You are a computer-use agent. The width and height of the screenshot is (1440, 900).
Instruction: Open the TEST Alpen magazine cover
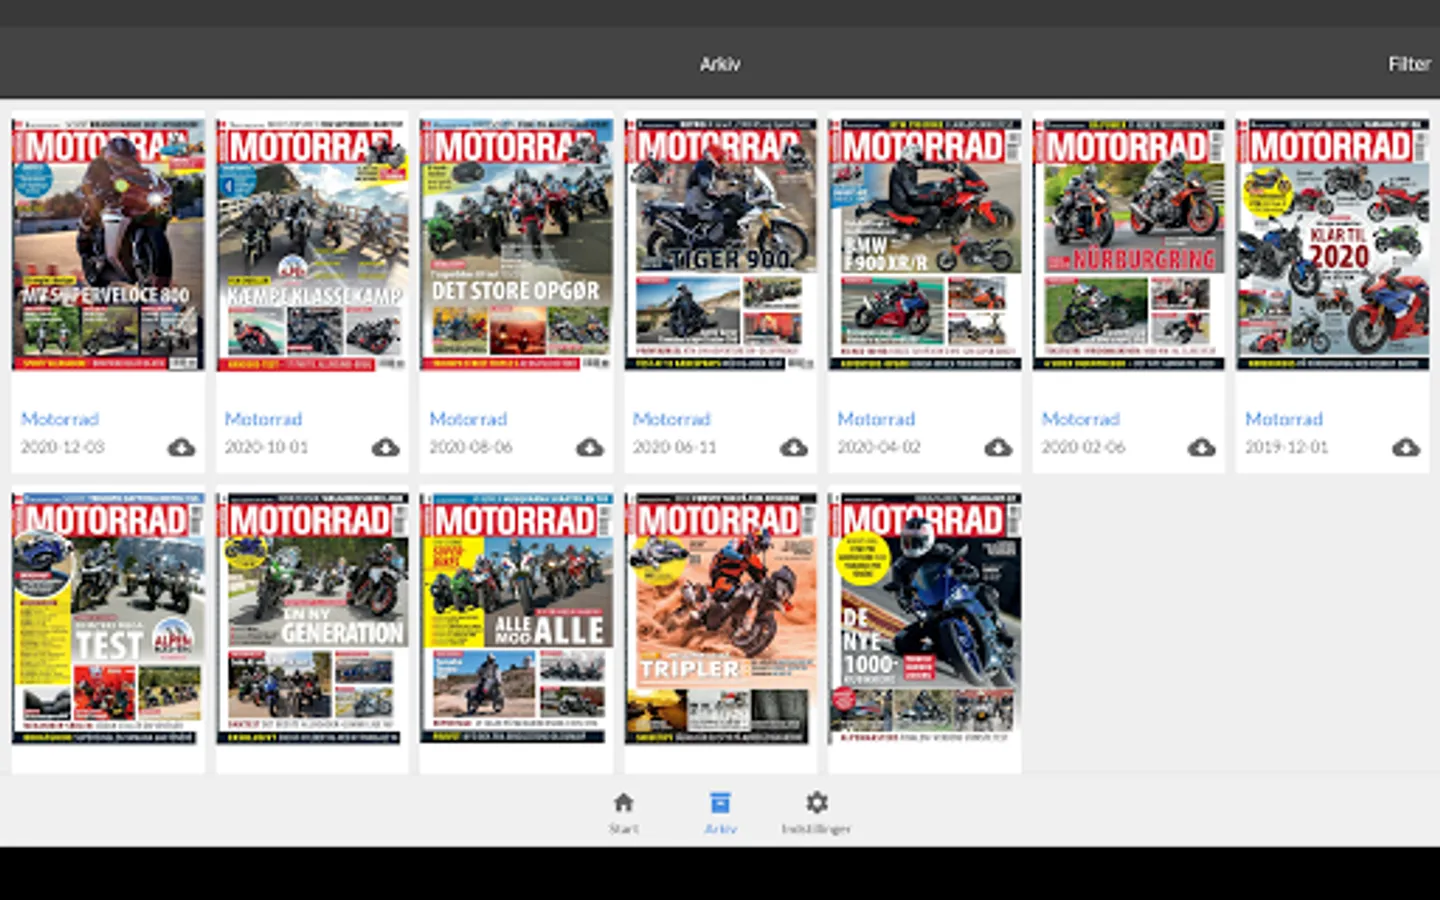click(108, 618)
